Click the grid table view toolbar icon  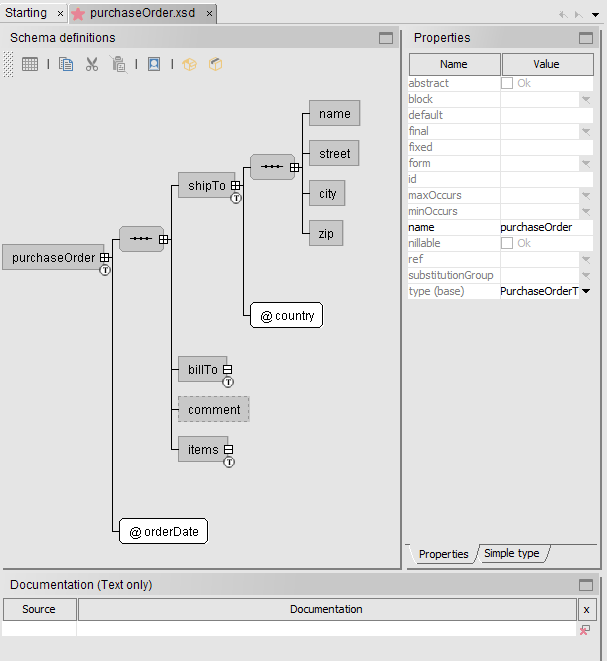point(30,64)
